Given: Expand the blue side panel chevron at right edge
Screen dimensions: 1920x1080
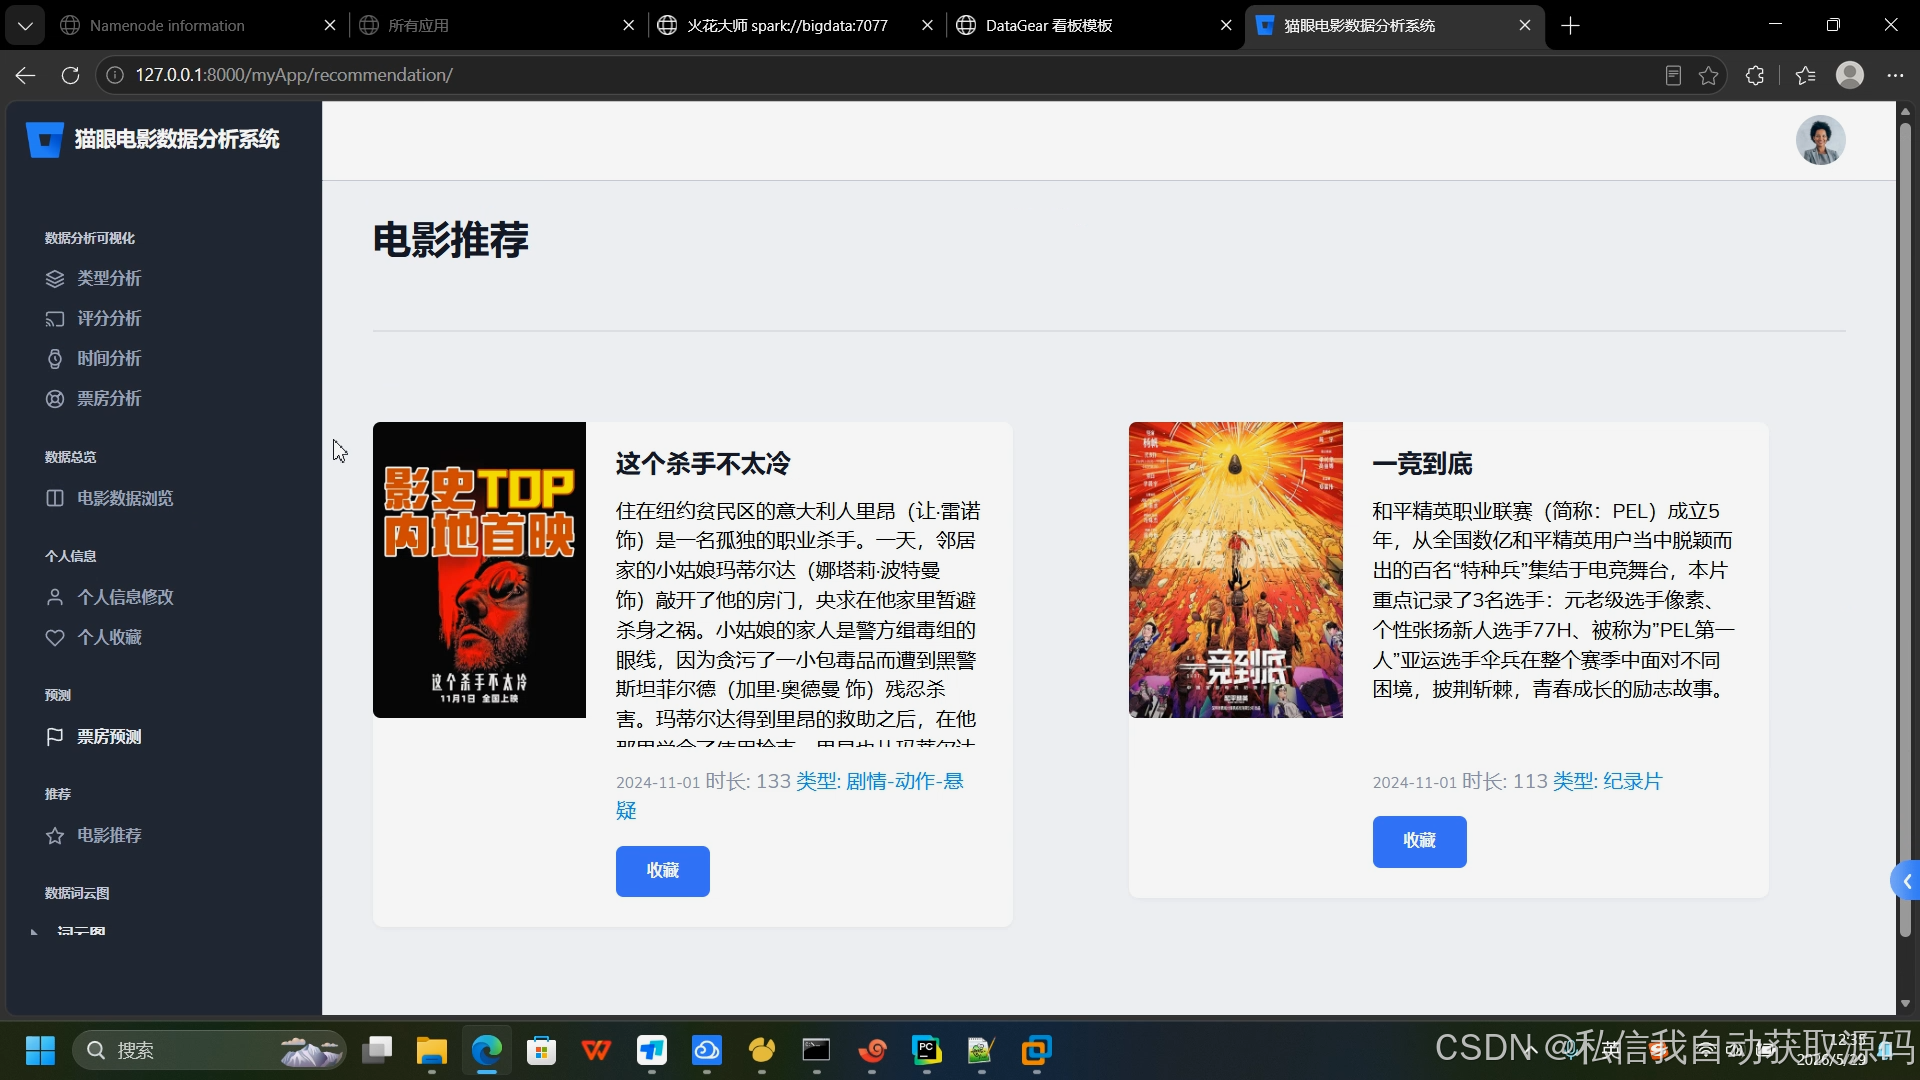Looking at the screenshot, I should [1906, 881].
